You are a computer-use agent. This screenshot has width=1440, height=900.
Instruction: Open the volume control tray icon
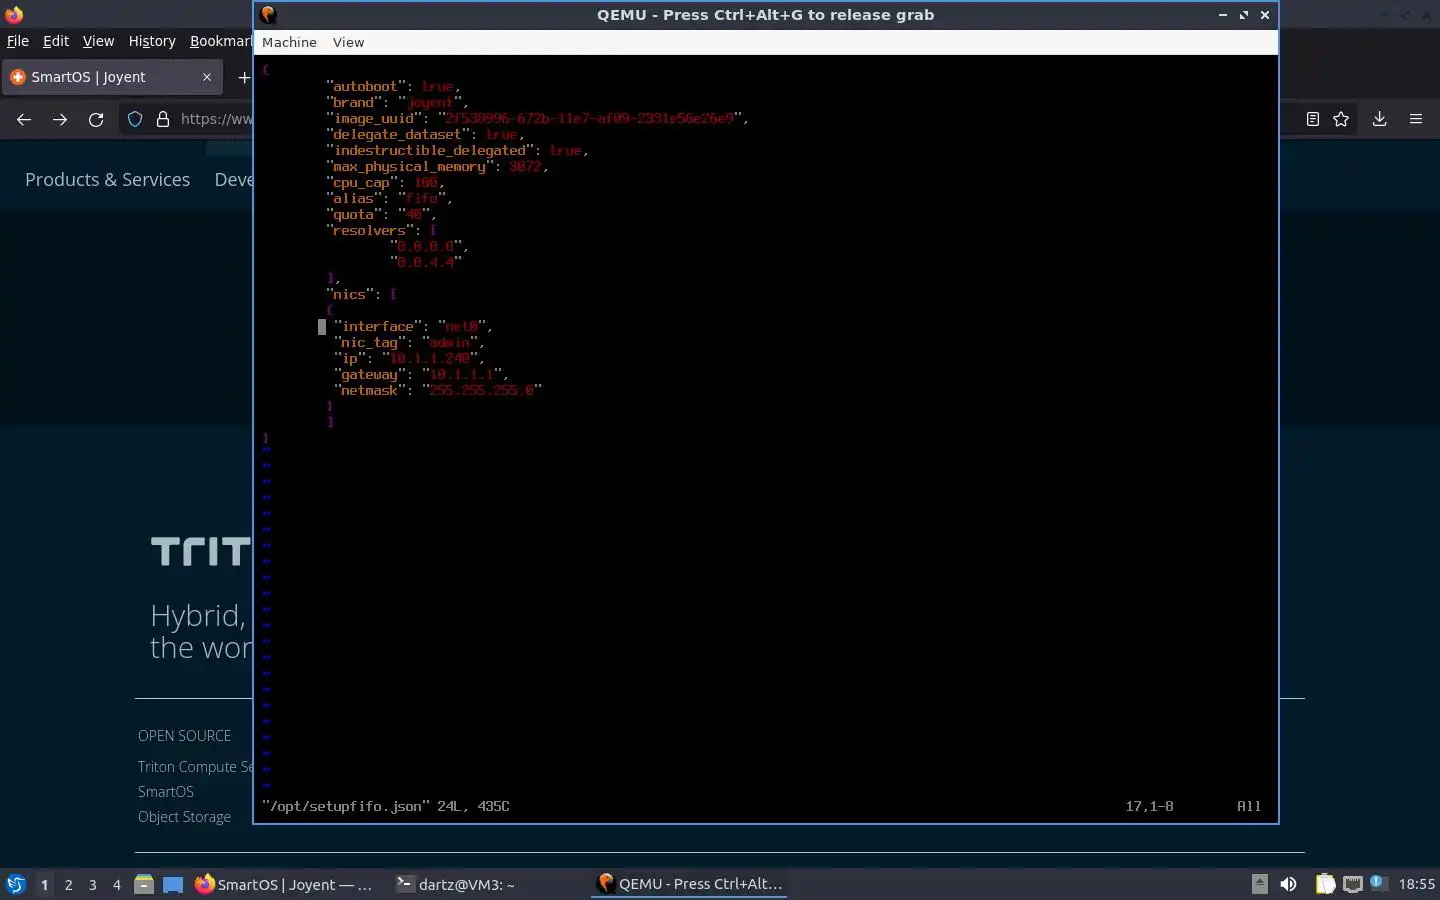(x=1288, y=884)
